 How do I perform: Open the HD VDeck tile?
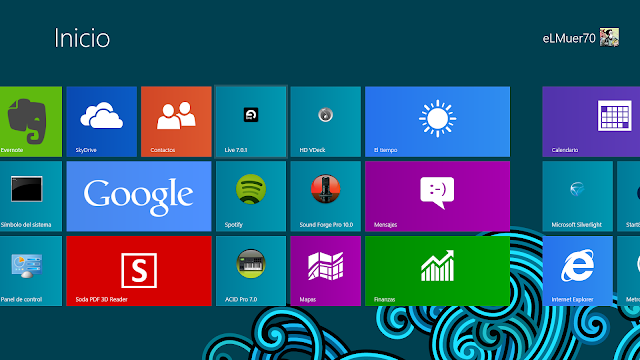pyautogui.click(x=326, y=122)
